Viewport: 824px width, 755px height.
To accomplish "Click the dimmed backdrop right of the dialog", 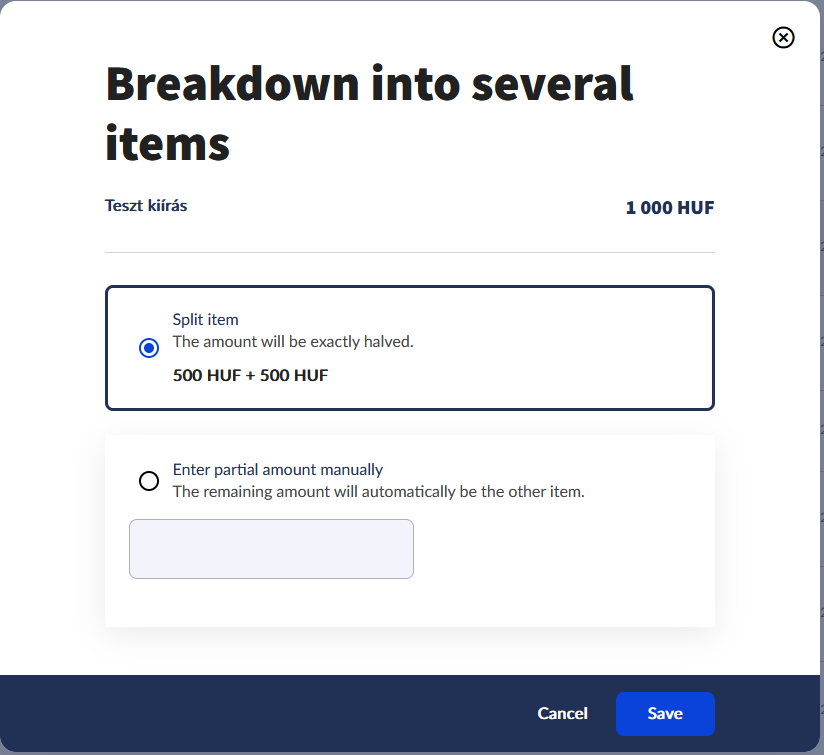I will (x=821, y=400).
